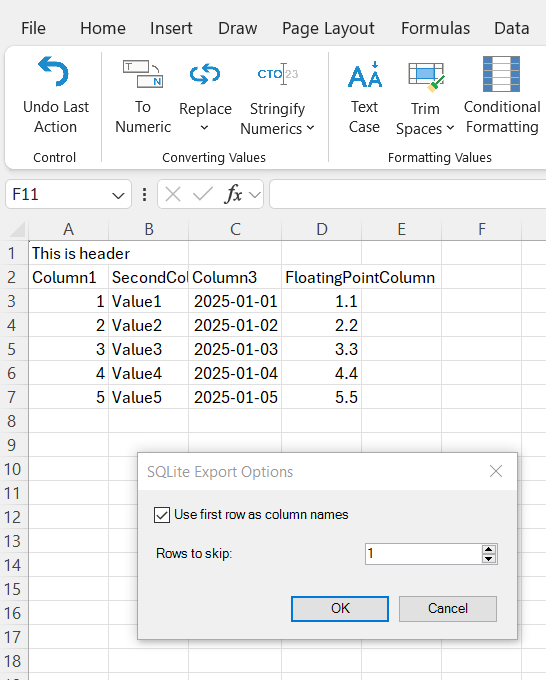This screenshot has height=680, width=546.
Task: Select column A header
Action: click(x=68, y=229)
